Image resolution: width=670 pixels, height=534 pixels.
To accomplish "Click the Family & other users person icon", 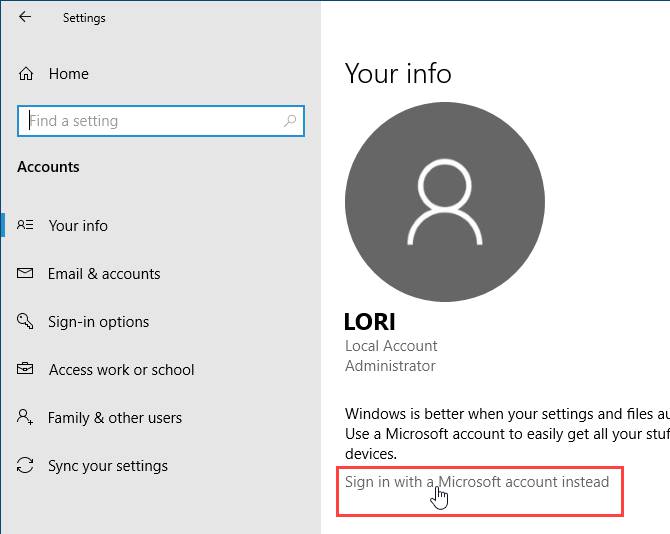I will tap(26, 418).
